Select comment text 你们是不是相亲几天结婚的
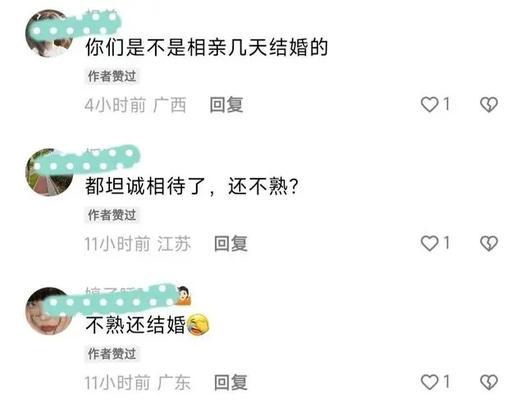 pos(207,47)
